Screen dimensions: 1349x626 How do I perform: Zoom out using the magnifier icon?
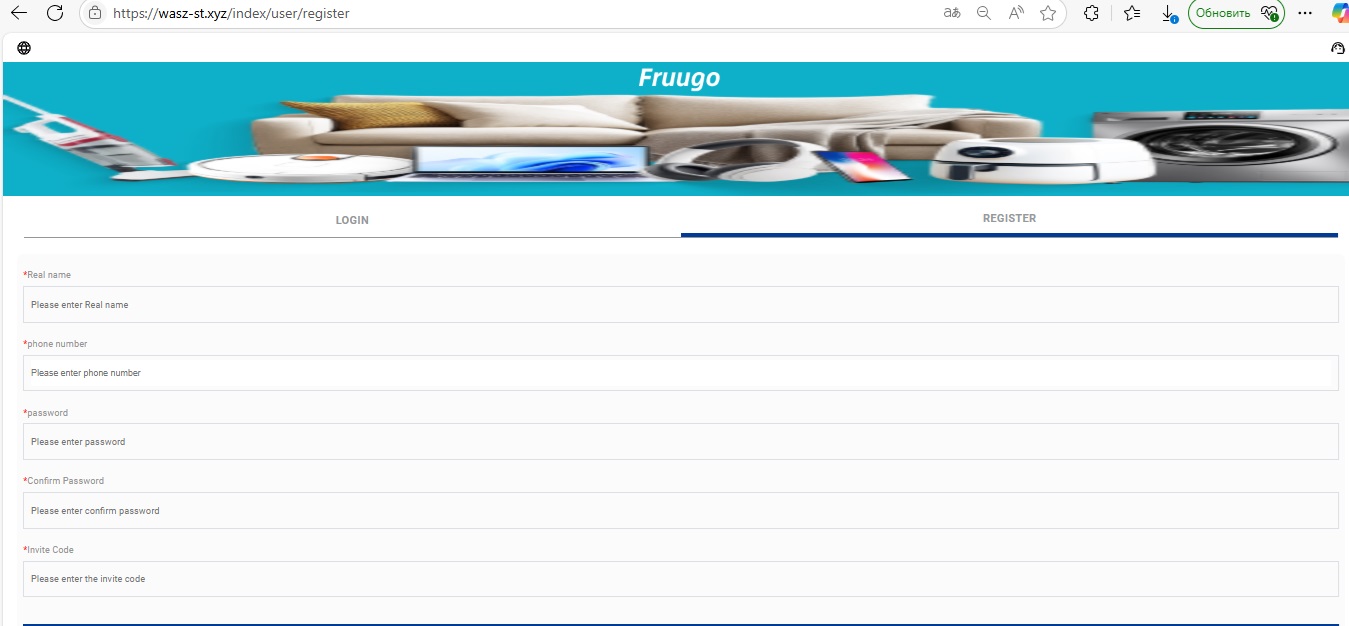984,13
